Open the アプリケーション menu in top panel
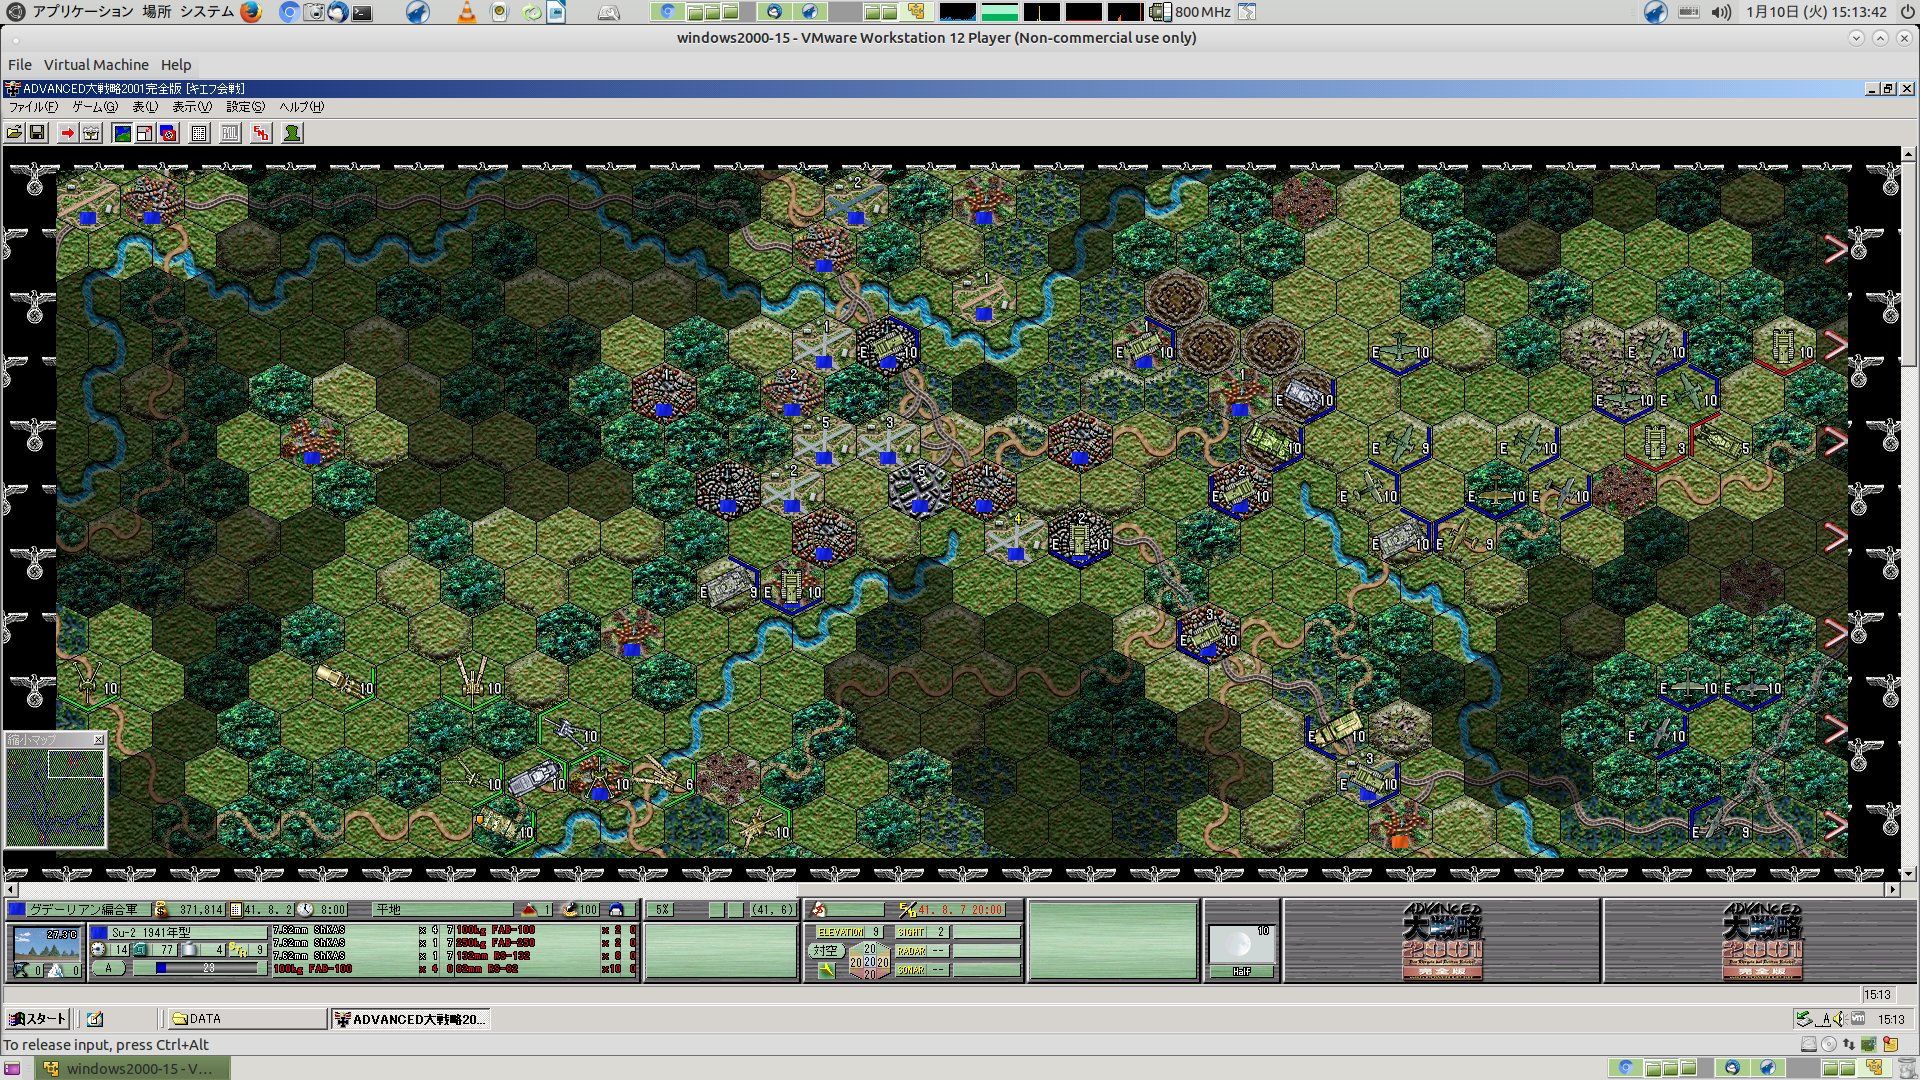The height and width of the screenshot is (1080, 1920). pos(83,12)
